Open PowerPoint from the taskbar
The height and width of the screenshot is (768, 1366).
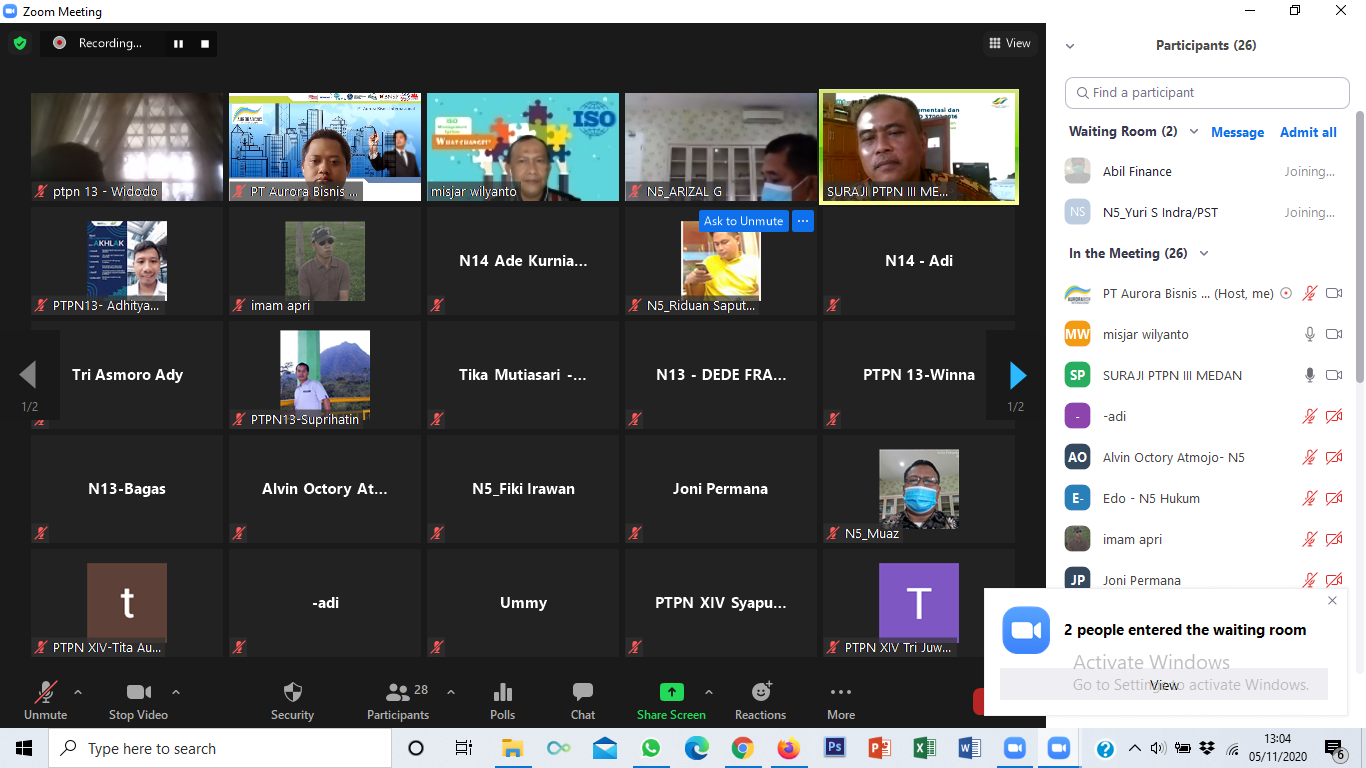click(880, 748)
